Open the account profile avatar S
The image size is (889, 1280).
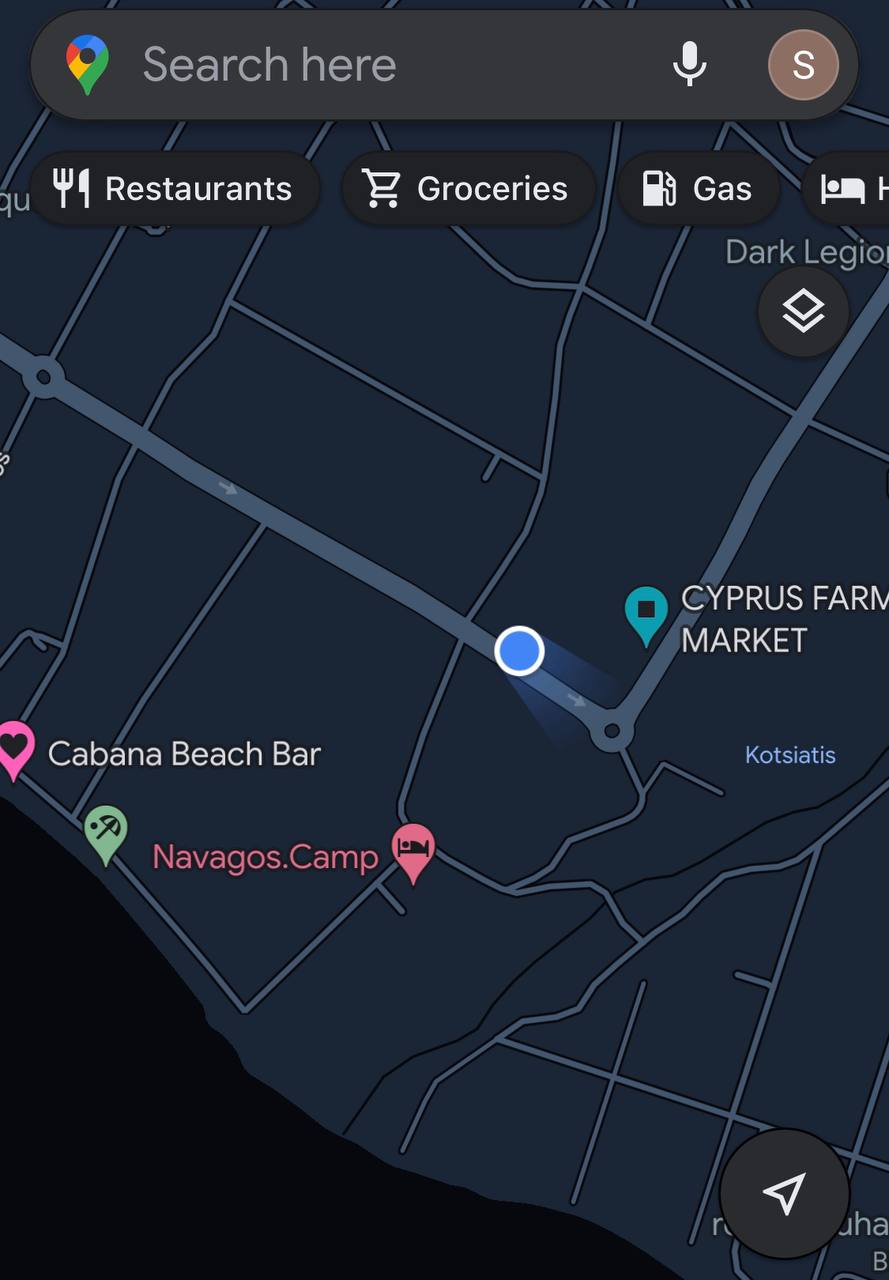pyautogui.click(x=803, y=65)
